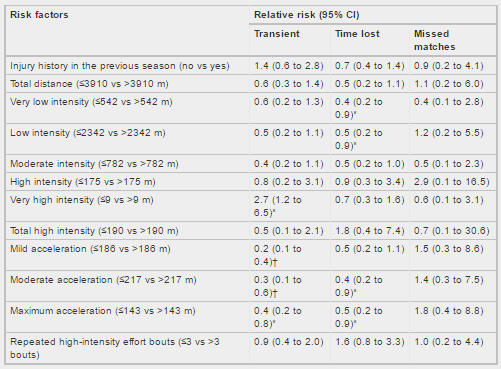
Task: Click the Maximum acceleration row label
Action: click(103, 311)
